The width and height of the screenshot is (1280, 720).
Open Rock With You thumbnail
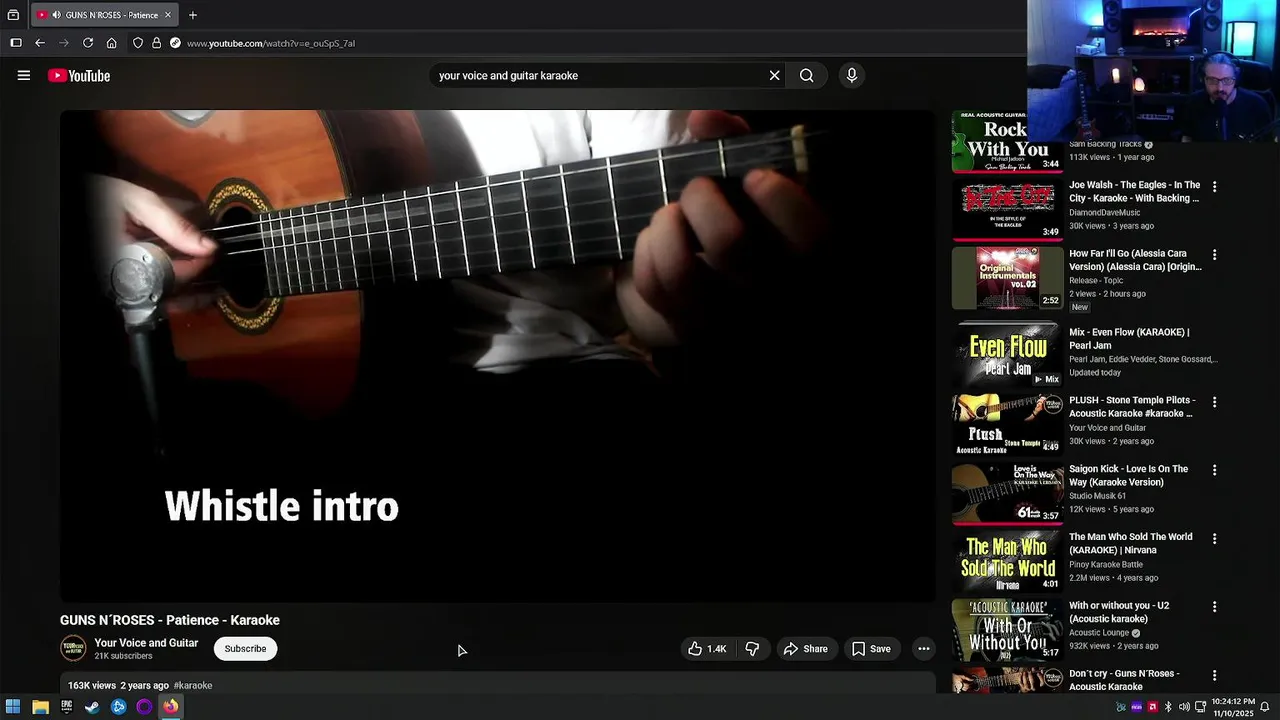1007,141
